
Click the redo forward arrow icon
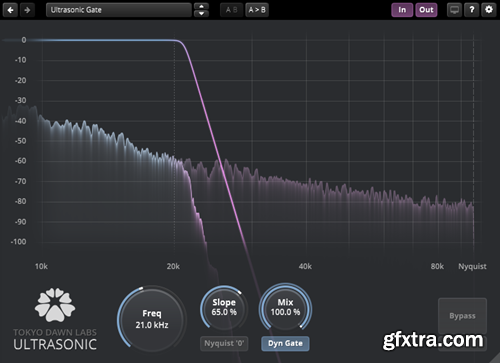(x=27, y=10)
